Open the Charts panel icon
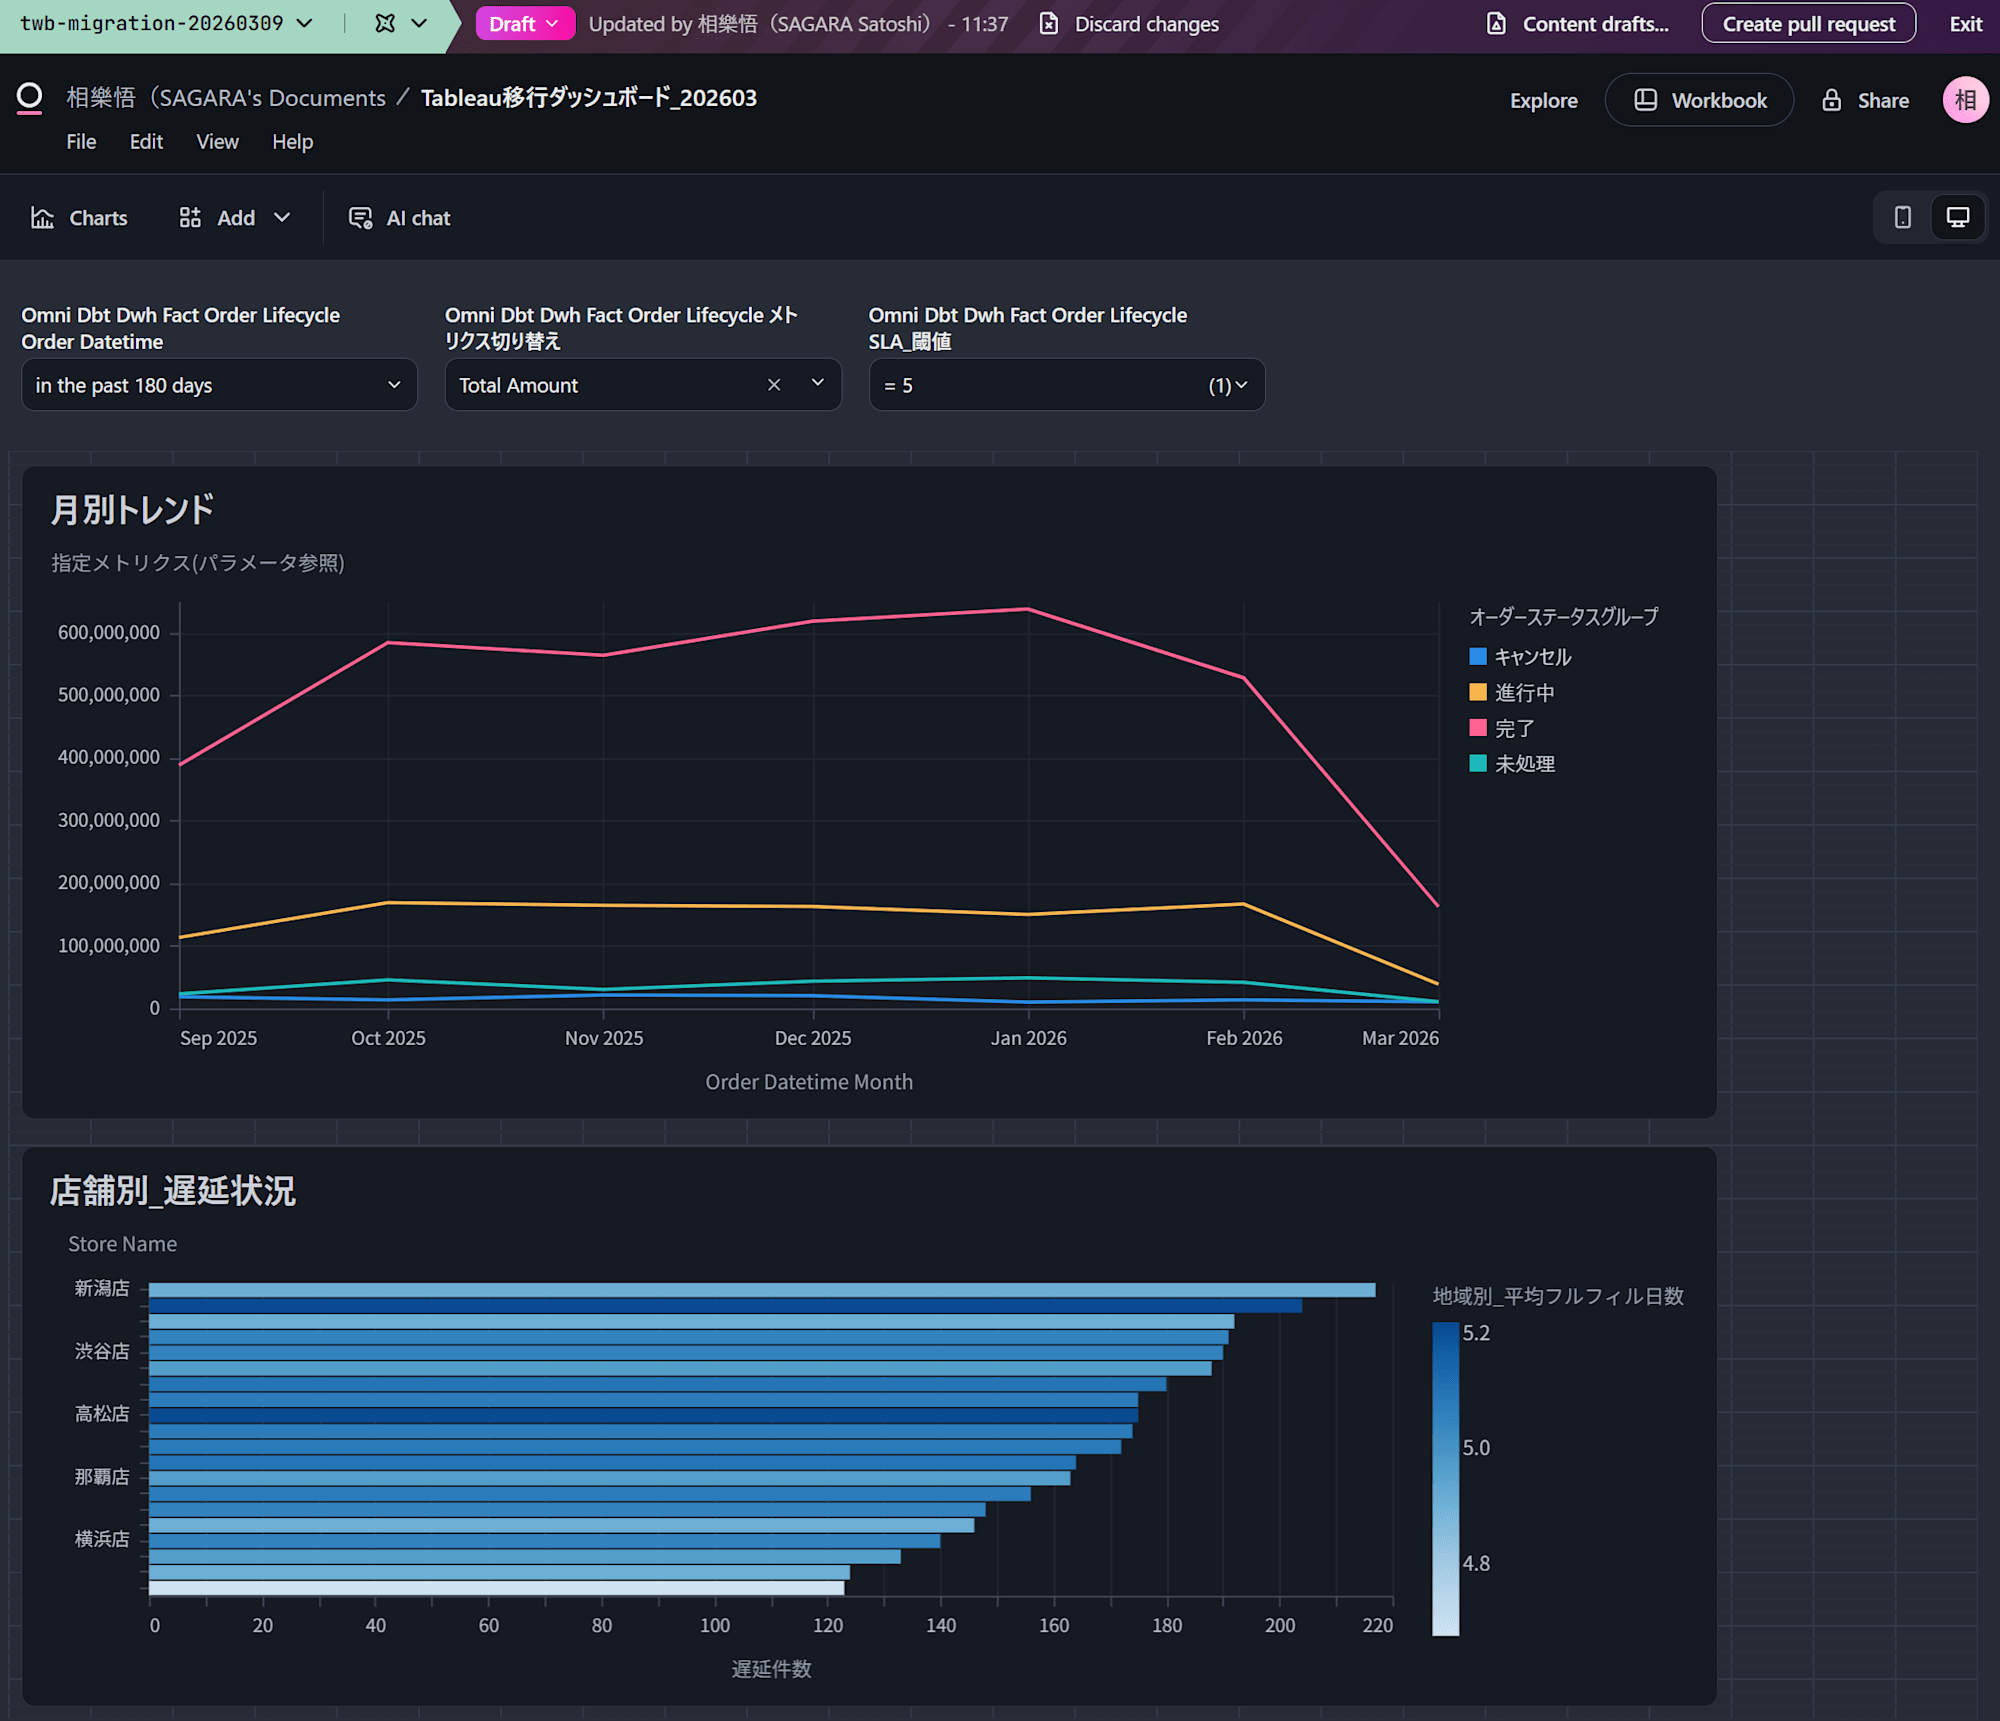This screenshot has width=2000, height=1721. (42, 218)
